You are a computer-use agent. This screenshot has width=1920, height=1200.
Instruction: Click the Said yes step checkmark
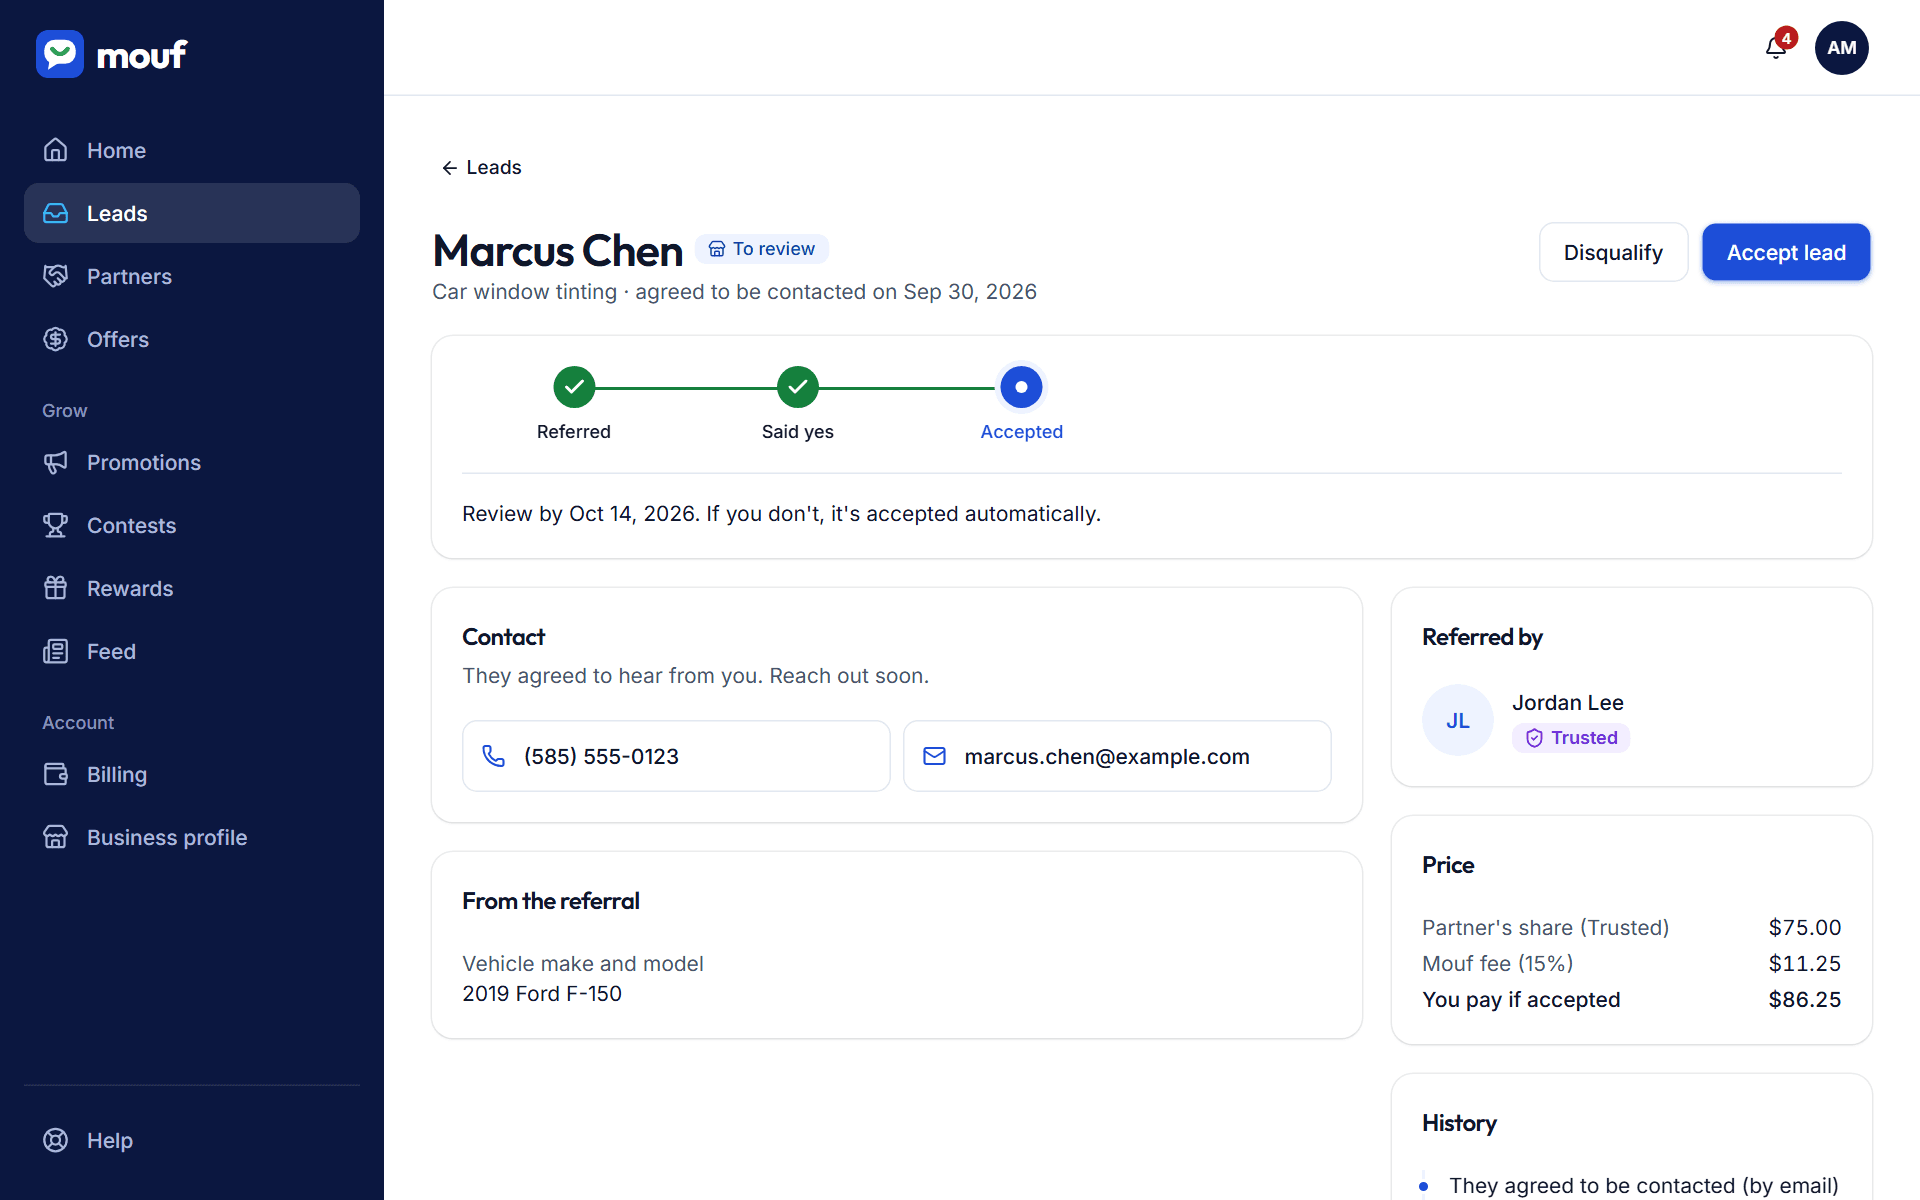[x=798, y=387]
